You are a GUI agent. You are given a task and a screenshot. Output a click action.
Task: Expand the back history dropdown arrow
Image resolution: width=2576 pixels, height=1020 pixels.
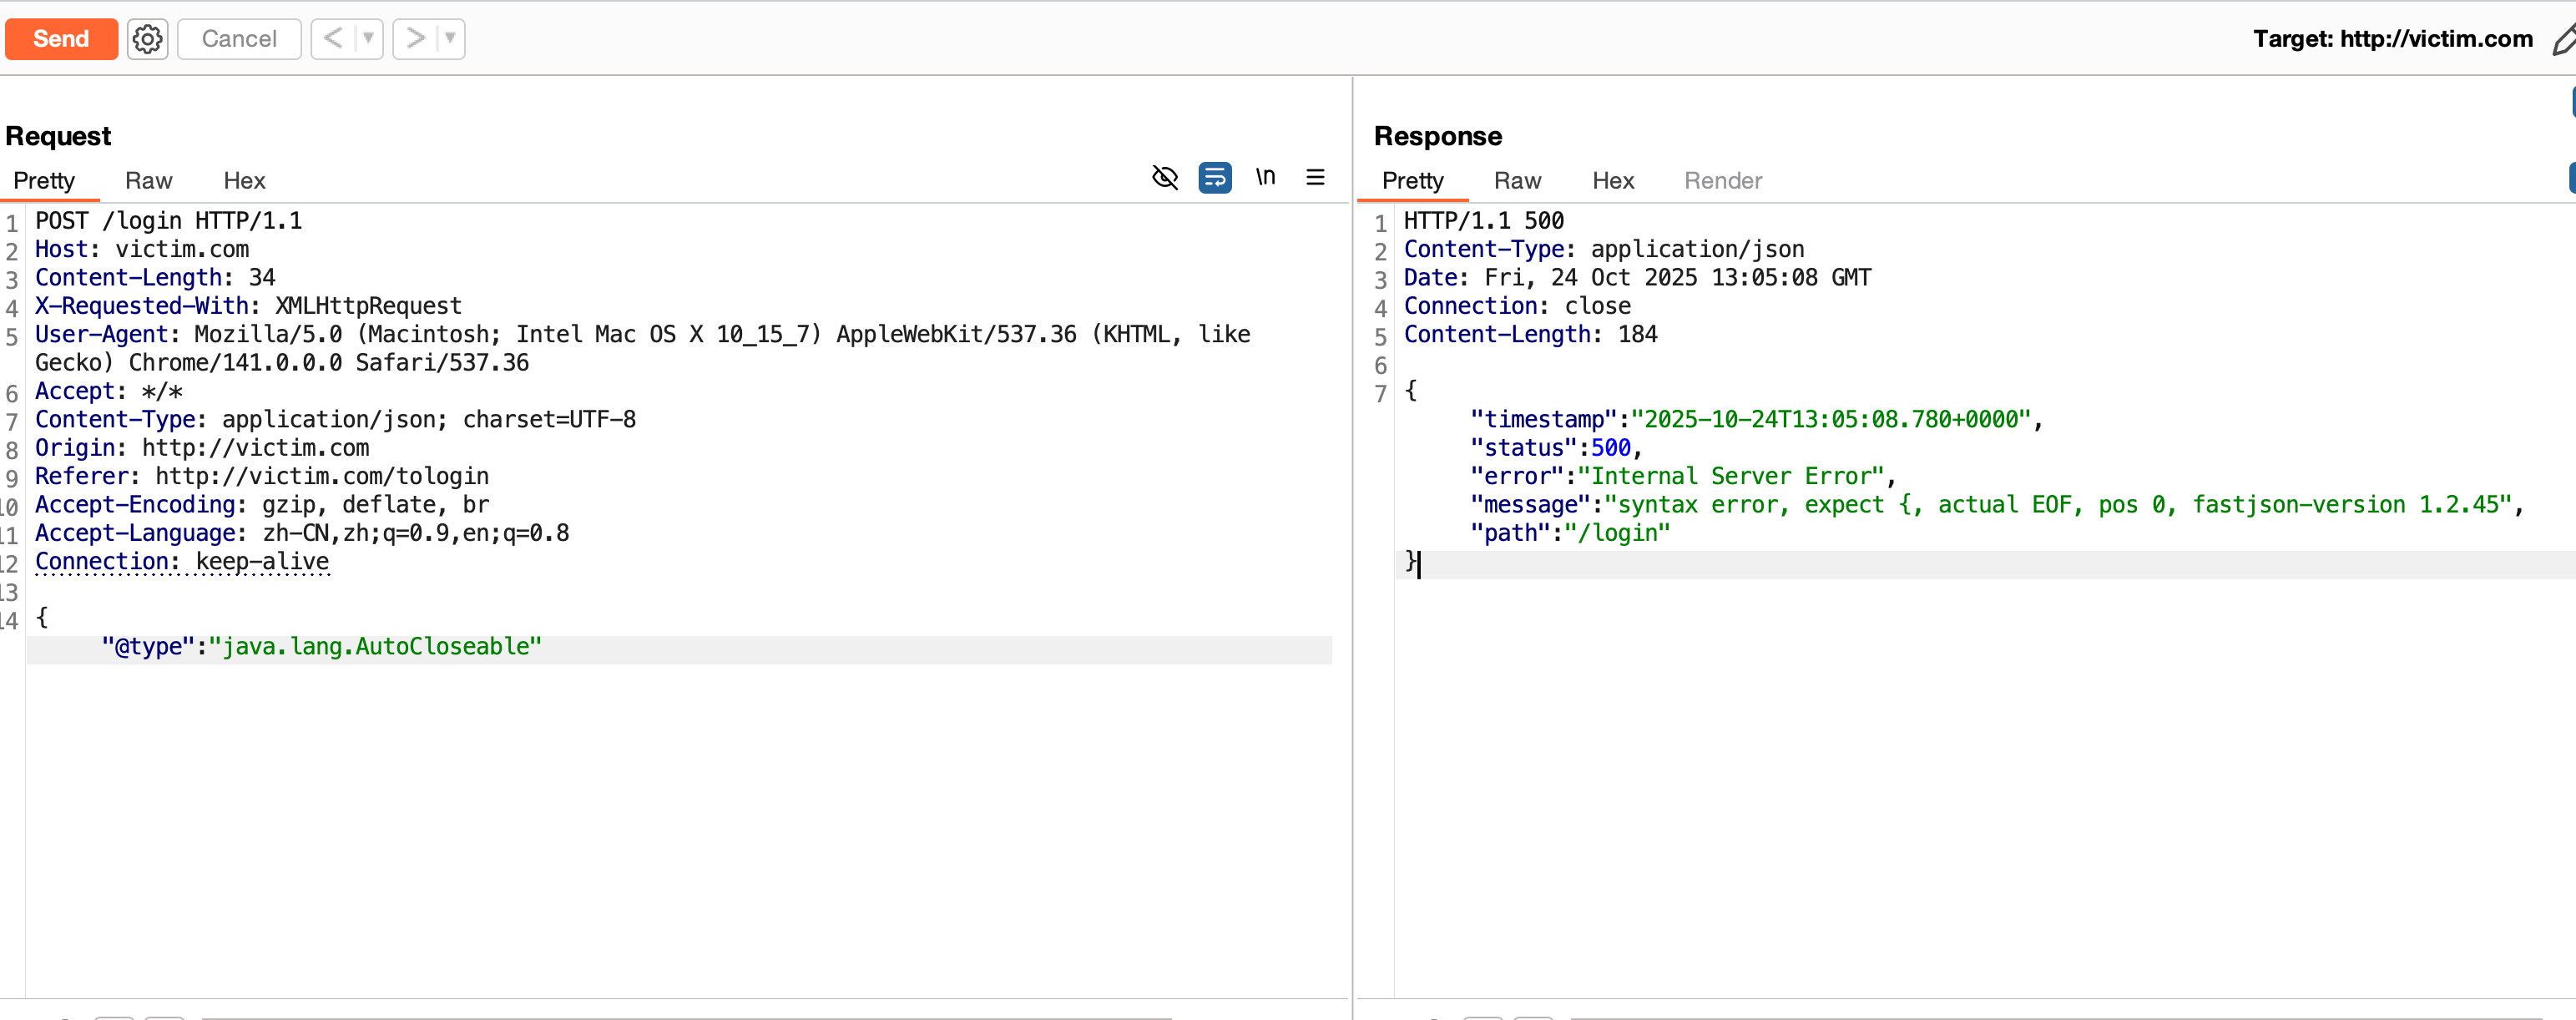(368, 39)
